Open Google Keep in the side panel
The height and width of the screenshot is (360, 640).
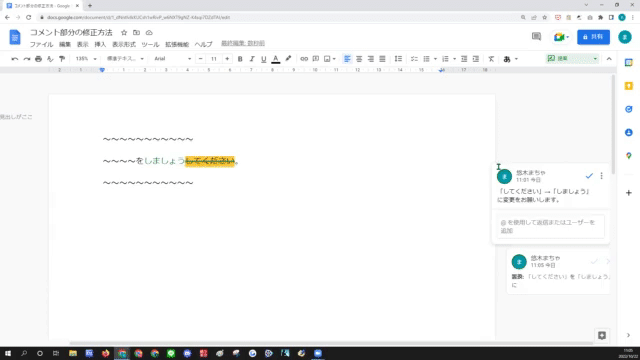629,86
